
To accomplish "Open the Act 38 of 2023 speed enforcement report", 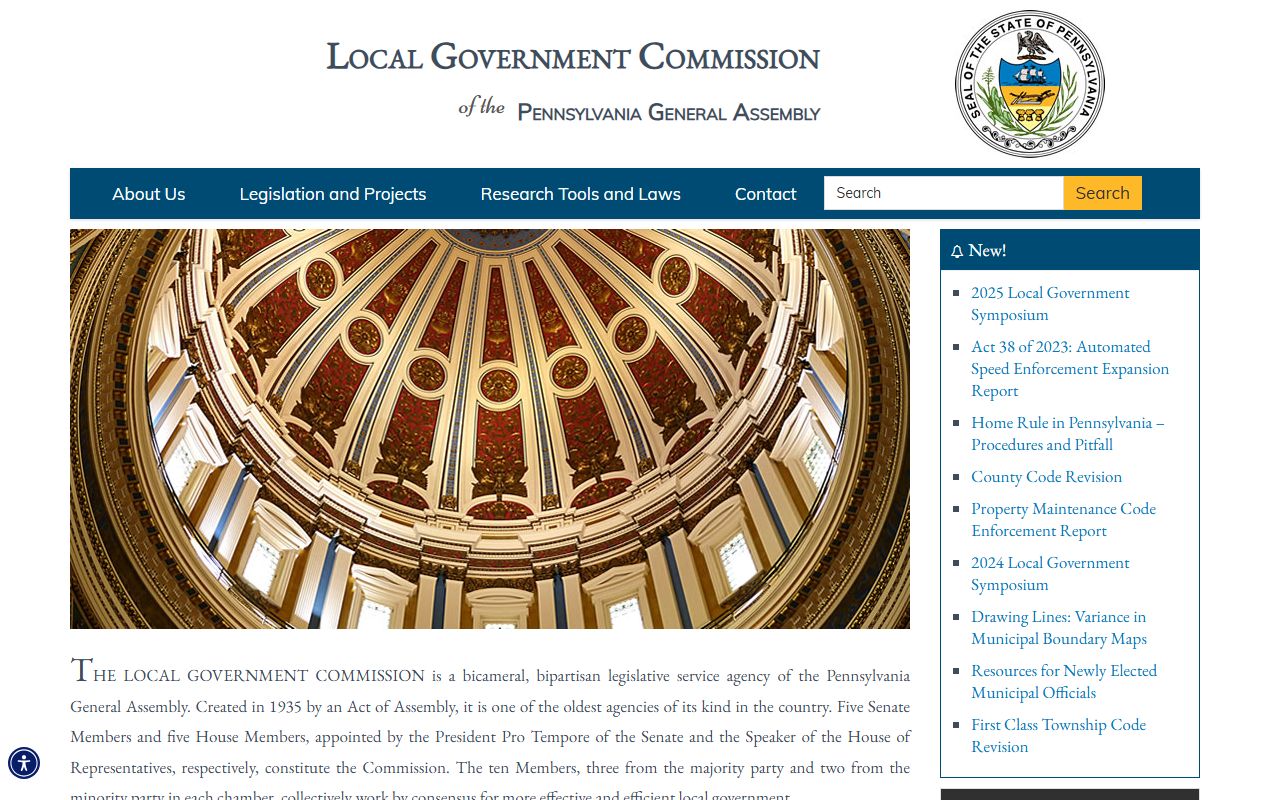I will 1070,368.
